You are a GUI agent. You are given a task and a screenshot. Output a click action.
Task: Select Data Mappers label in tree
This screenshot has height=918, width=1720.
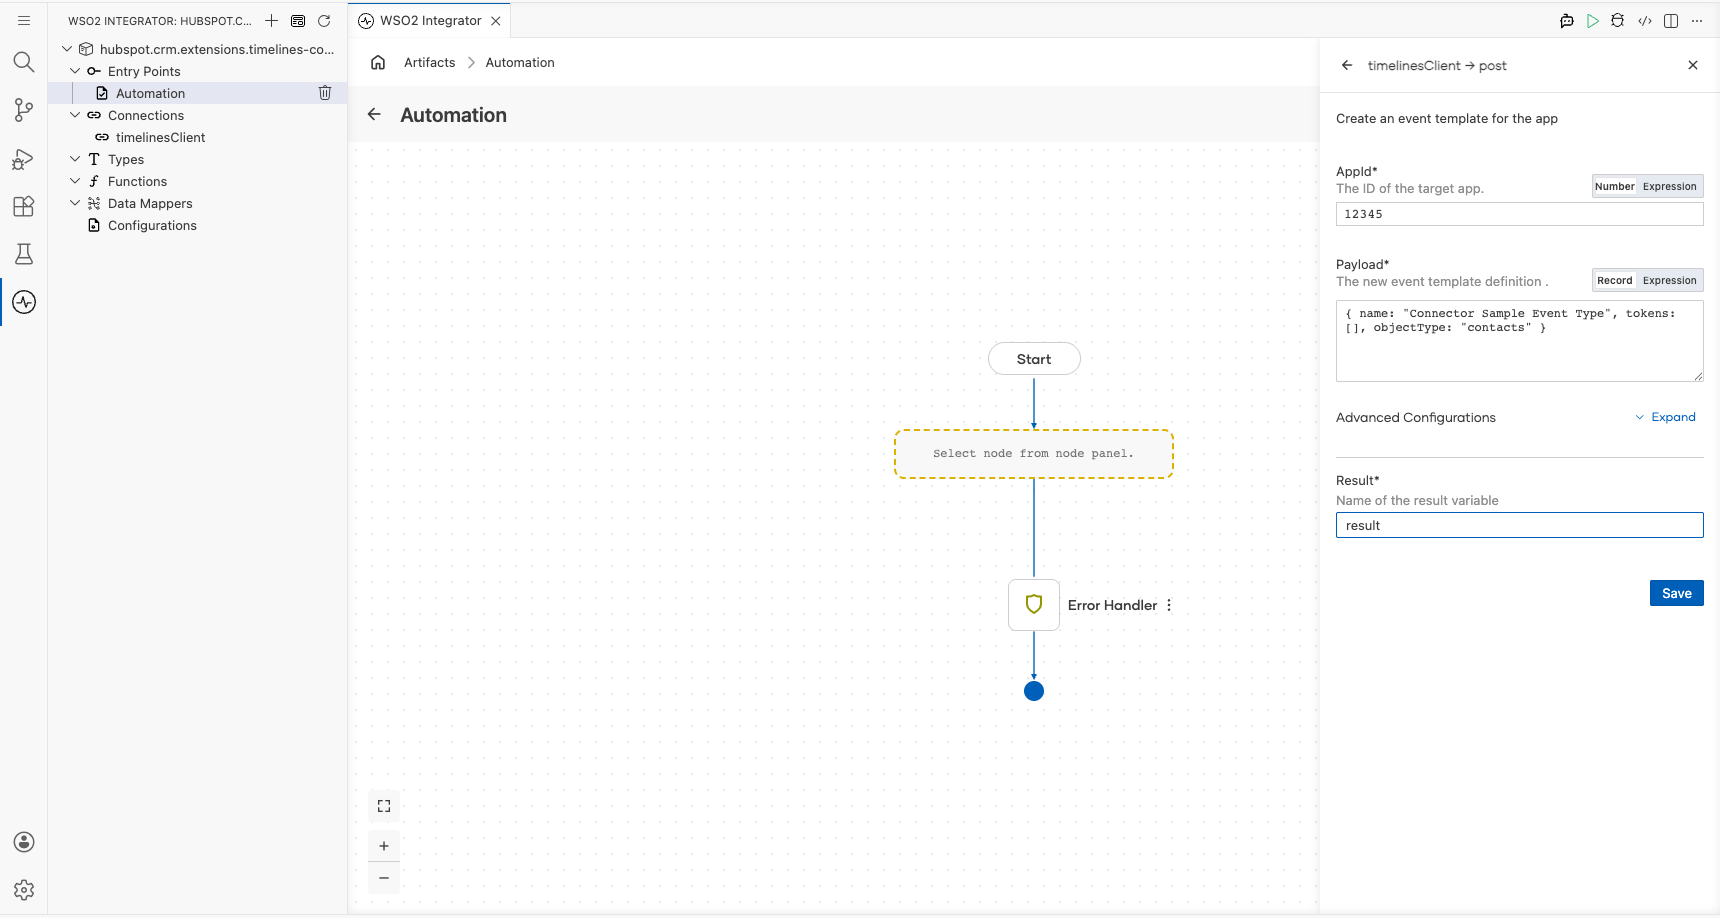point(150,203)
